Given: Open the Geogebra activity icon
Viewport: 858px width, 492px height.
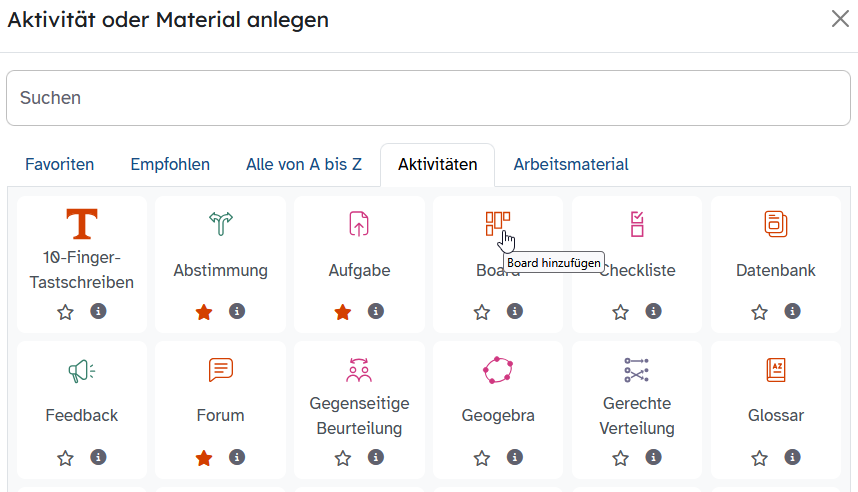Looking at the screenshot, I should [498, 371].
